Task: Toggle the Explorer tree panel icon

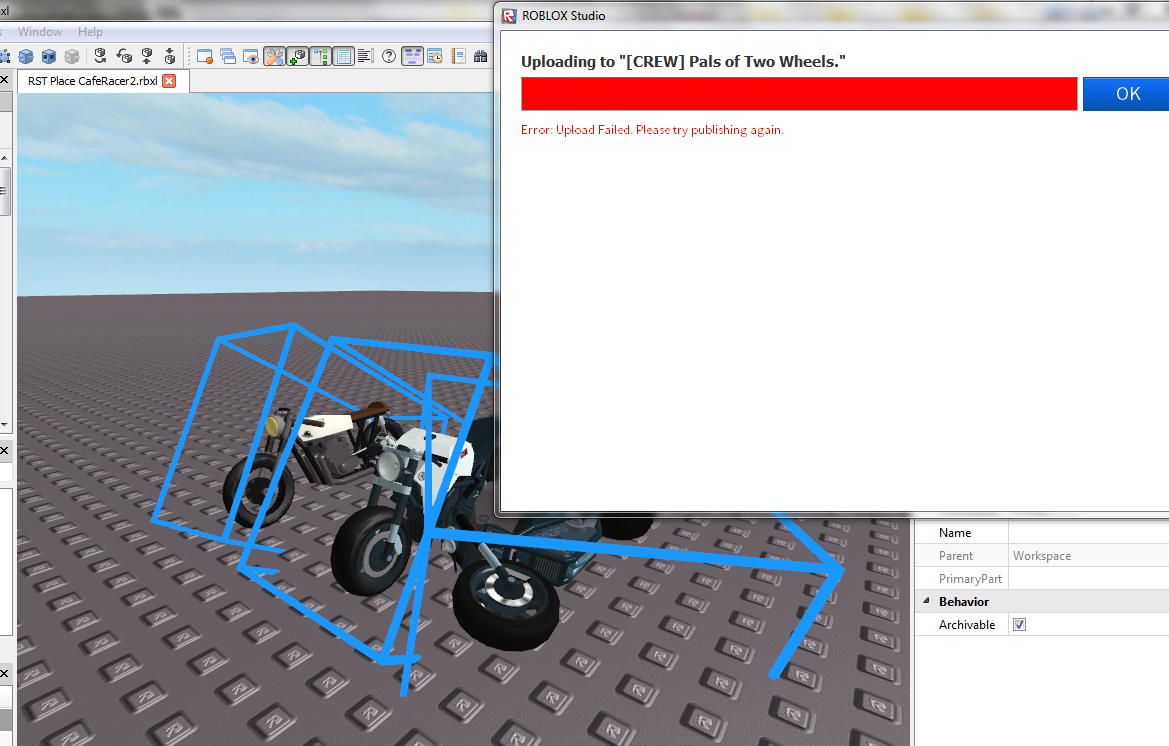Action: tap(321, 57)
